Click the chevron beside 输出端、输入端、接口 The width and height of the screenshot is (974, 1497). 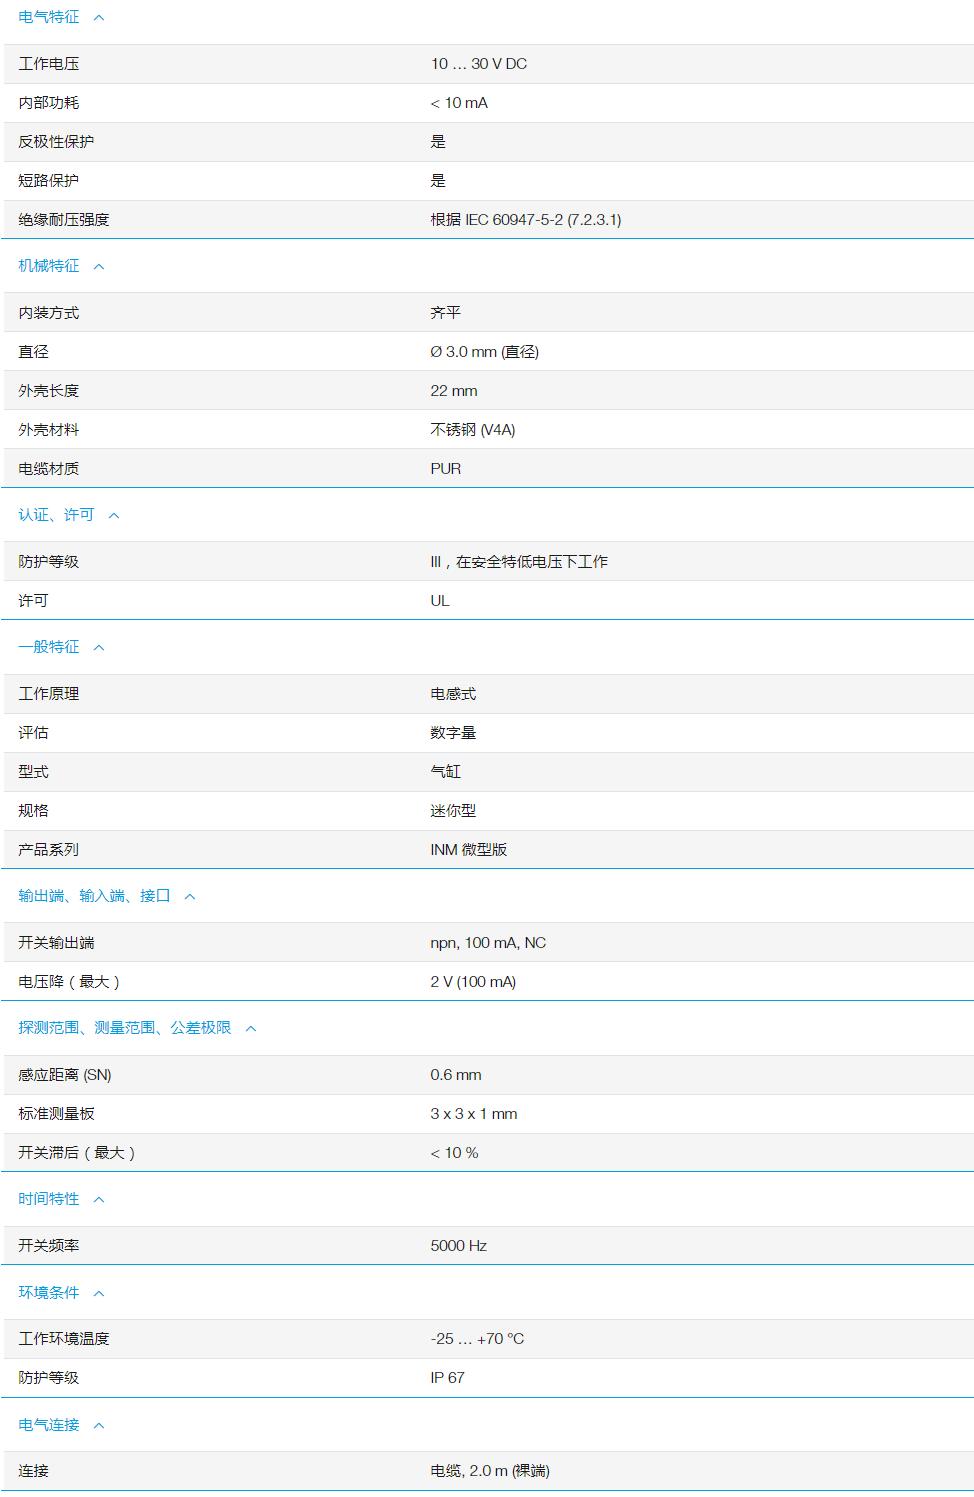[x=189, y=895]
